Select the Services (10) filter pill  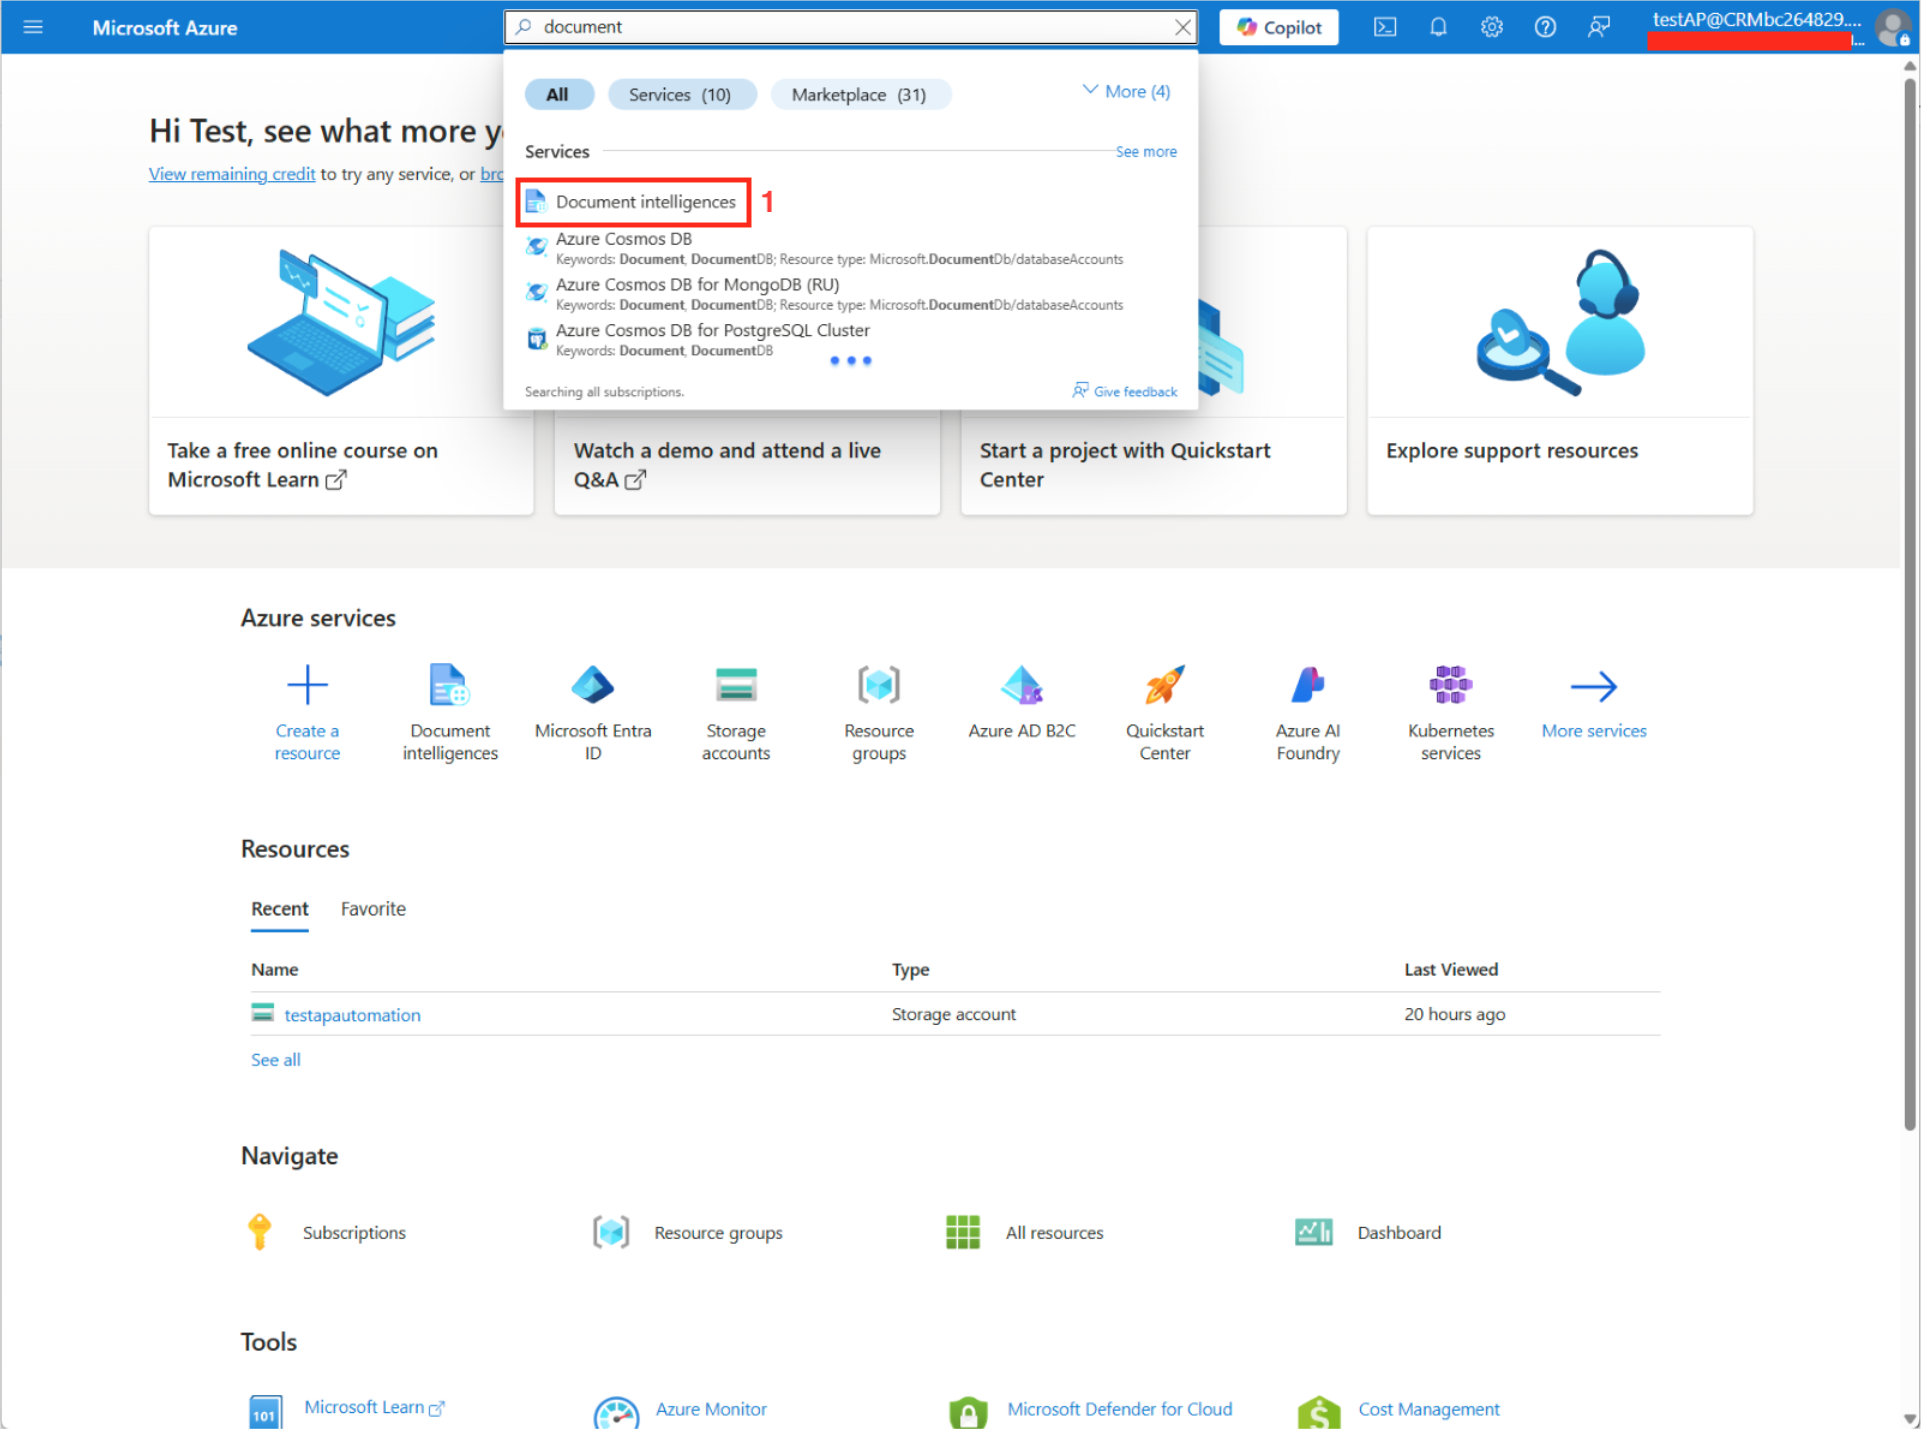680,95
